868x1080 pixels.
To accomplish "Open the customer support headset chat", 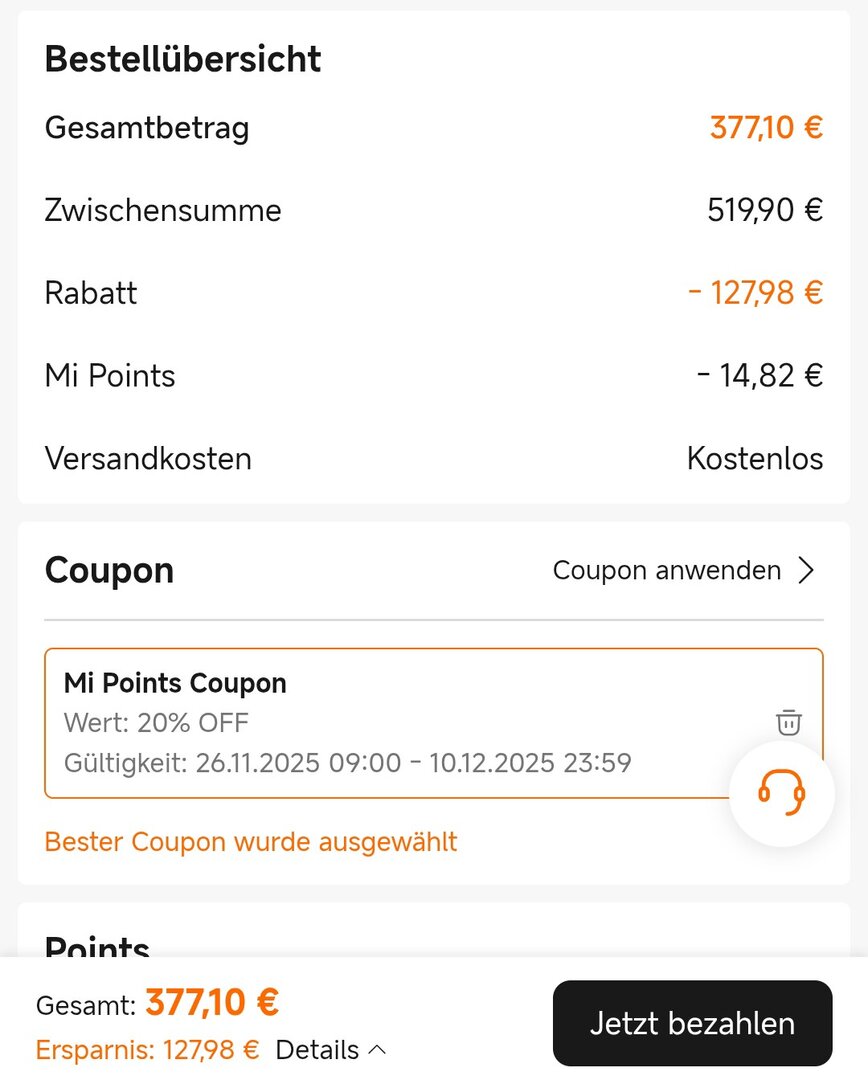I will point(781,794).
